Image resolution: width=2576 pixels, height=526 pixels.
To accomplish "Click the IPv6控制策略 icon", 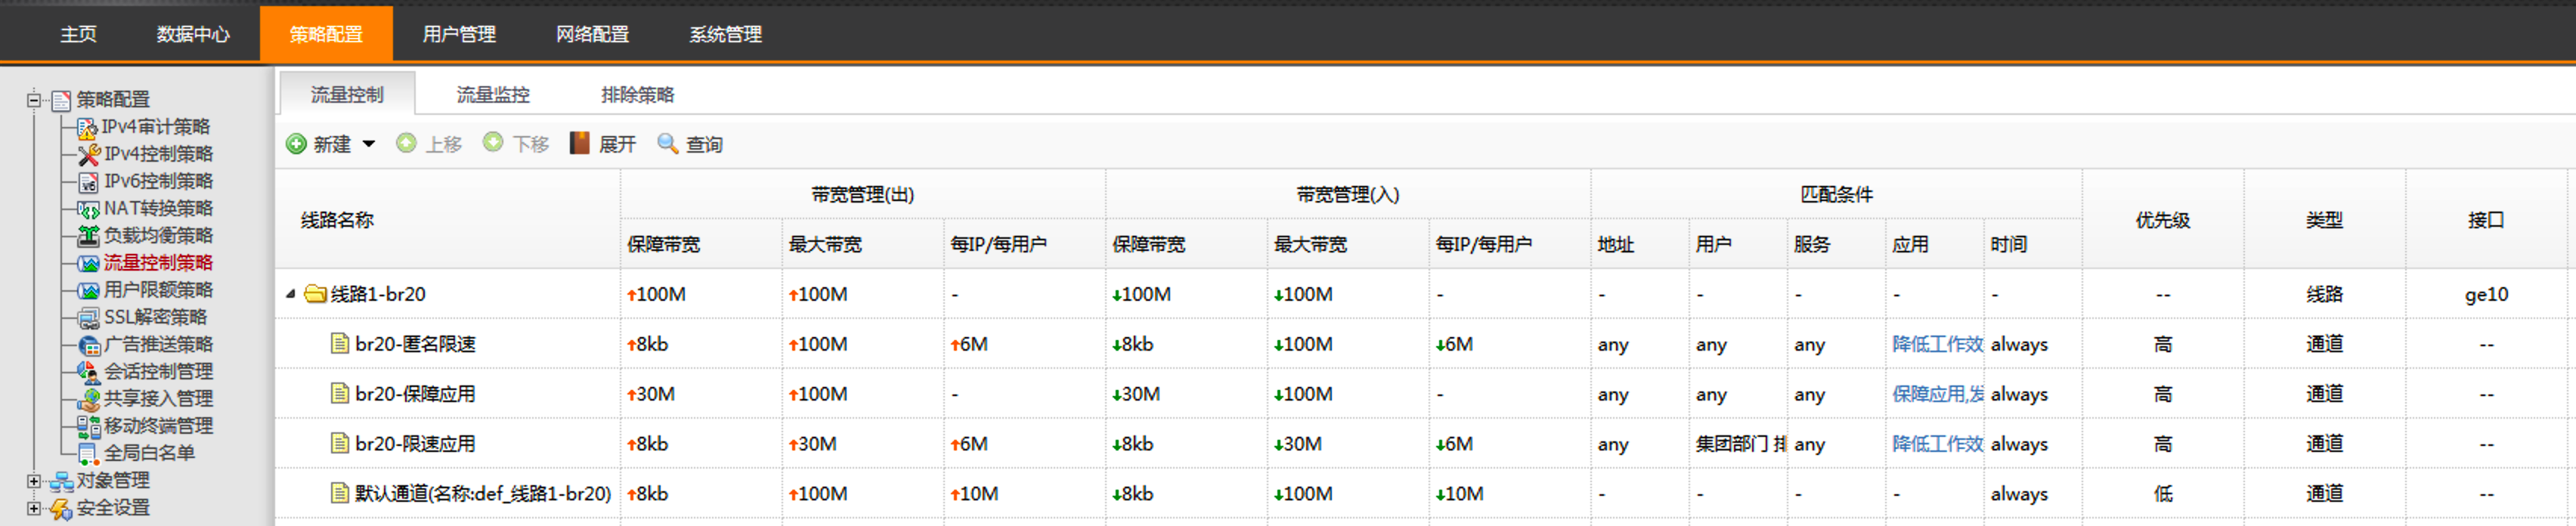I will click(89, 182).
